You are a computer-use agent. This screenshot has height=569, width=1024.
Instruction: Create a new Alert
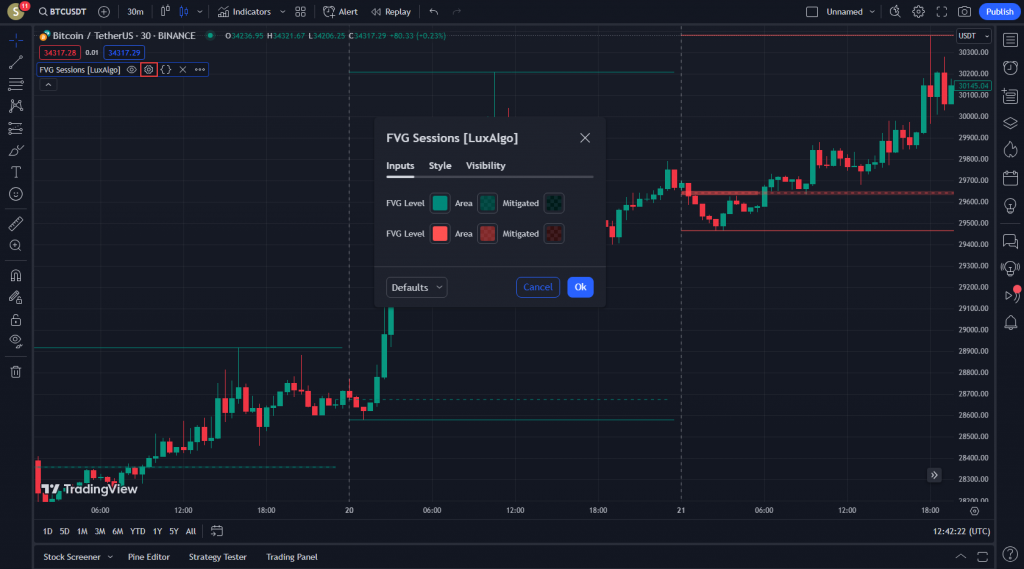click(340, 12)
